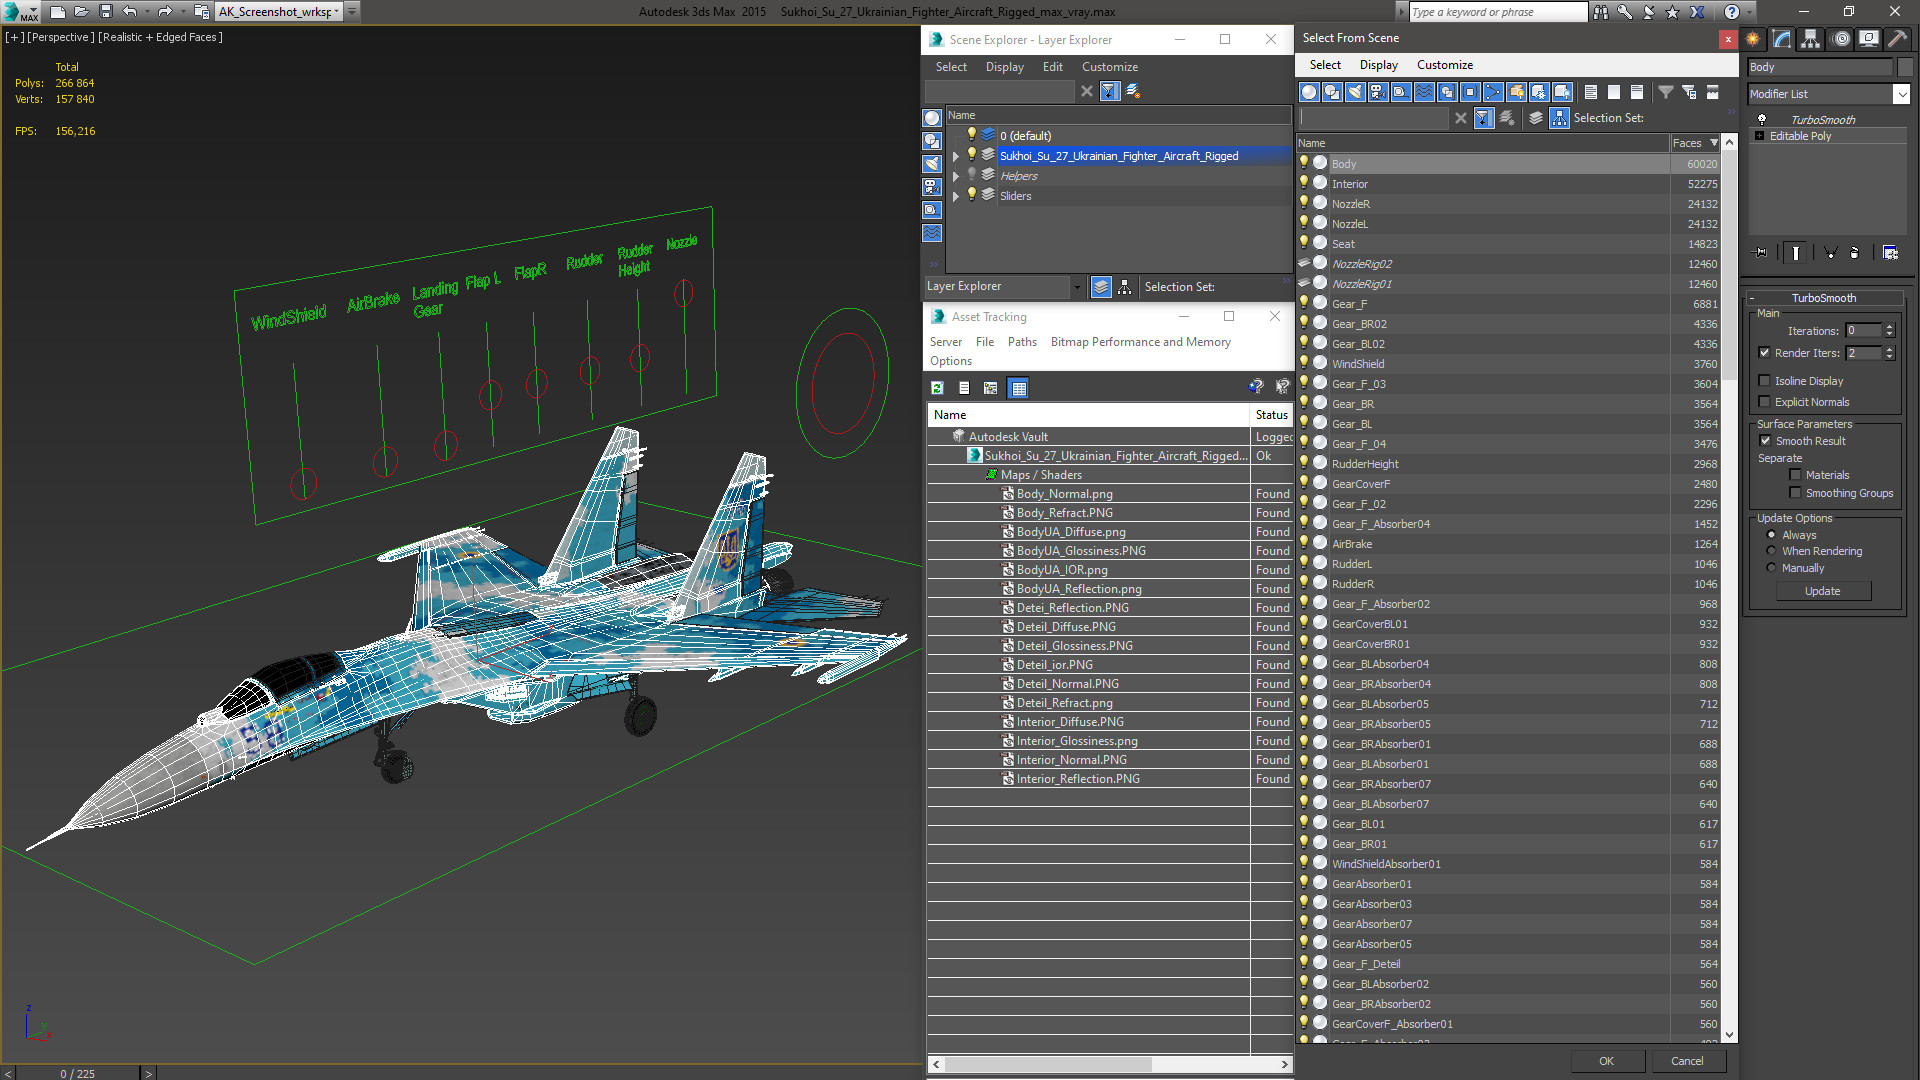Screen dimensions: 1920x1080
Task: Click Configure Modifier Sets icon
Action: (x=1890, y=253)
